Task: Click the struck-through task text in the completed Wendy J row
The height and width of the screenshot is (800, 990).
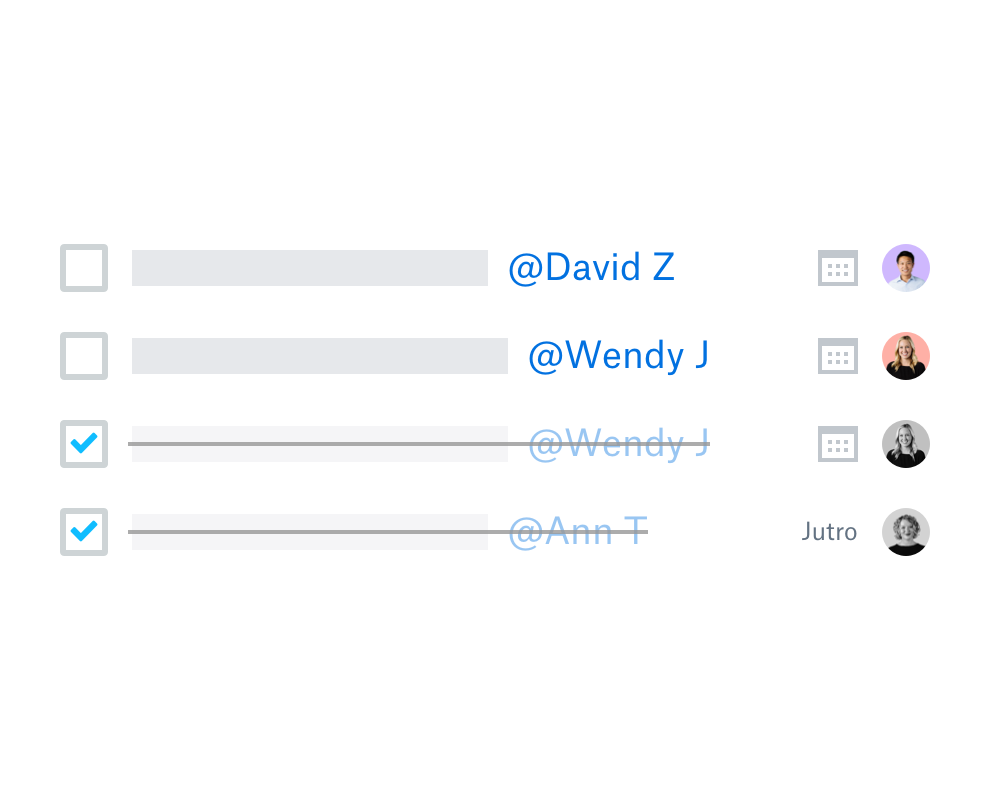Action: (x=319, y=444)
